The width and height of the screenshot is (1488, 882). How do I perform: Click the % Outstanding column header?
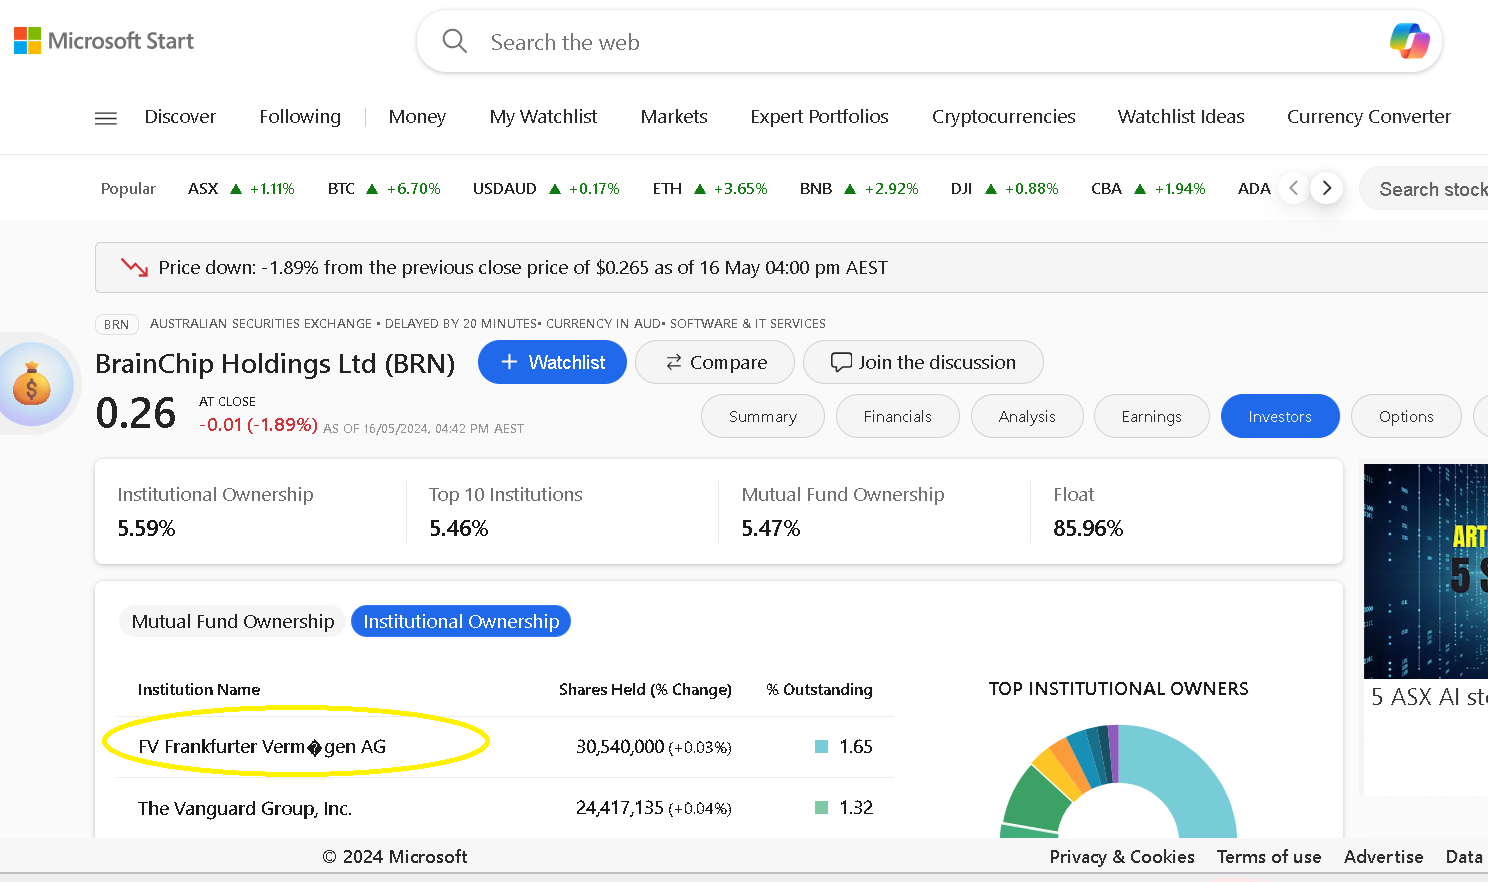(x=819, y=689)
